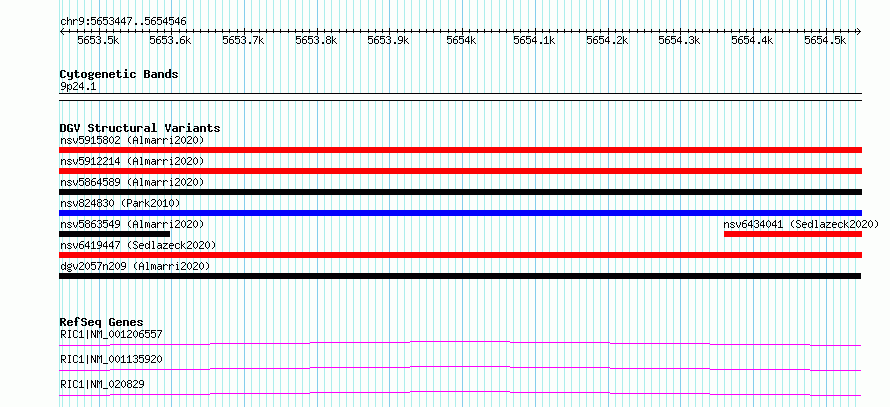Viewport: 890px width, 407px height.
Task: Click the 5654.4k ruler tick label
Action: coord(753,40)
